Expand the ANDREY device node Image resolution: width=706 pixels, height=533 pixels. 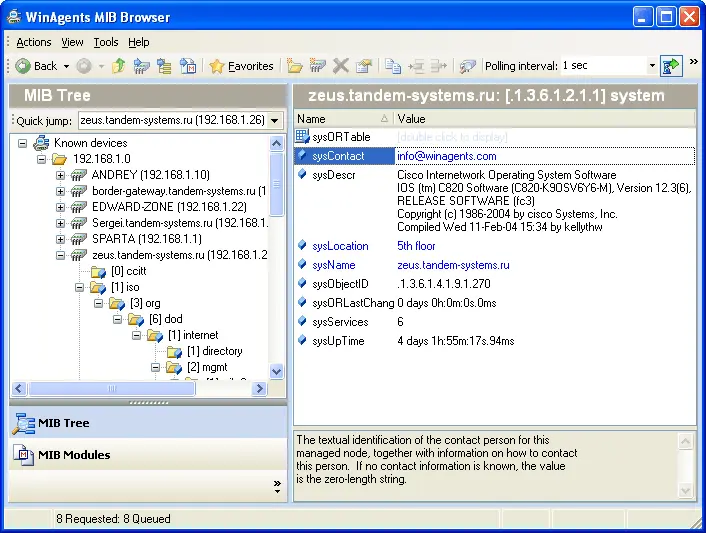61,175
